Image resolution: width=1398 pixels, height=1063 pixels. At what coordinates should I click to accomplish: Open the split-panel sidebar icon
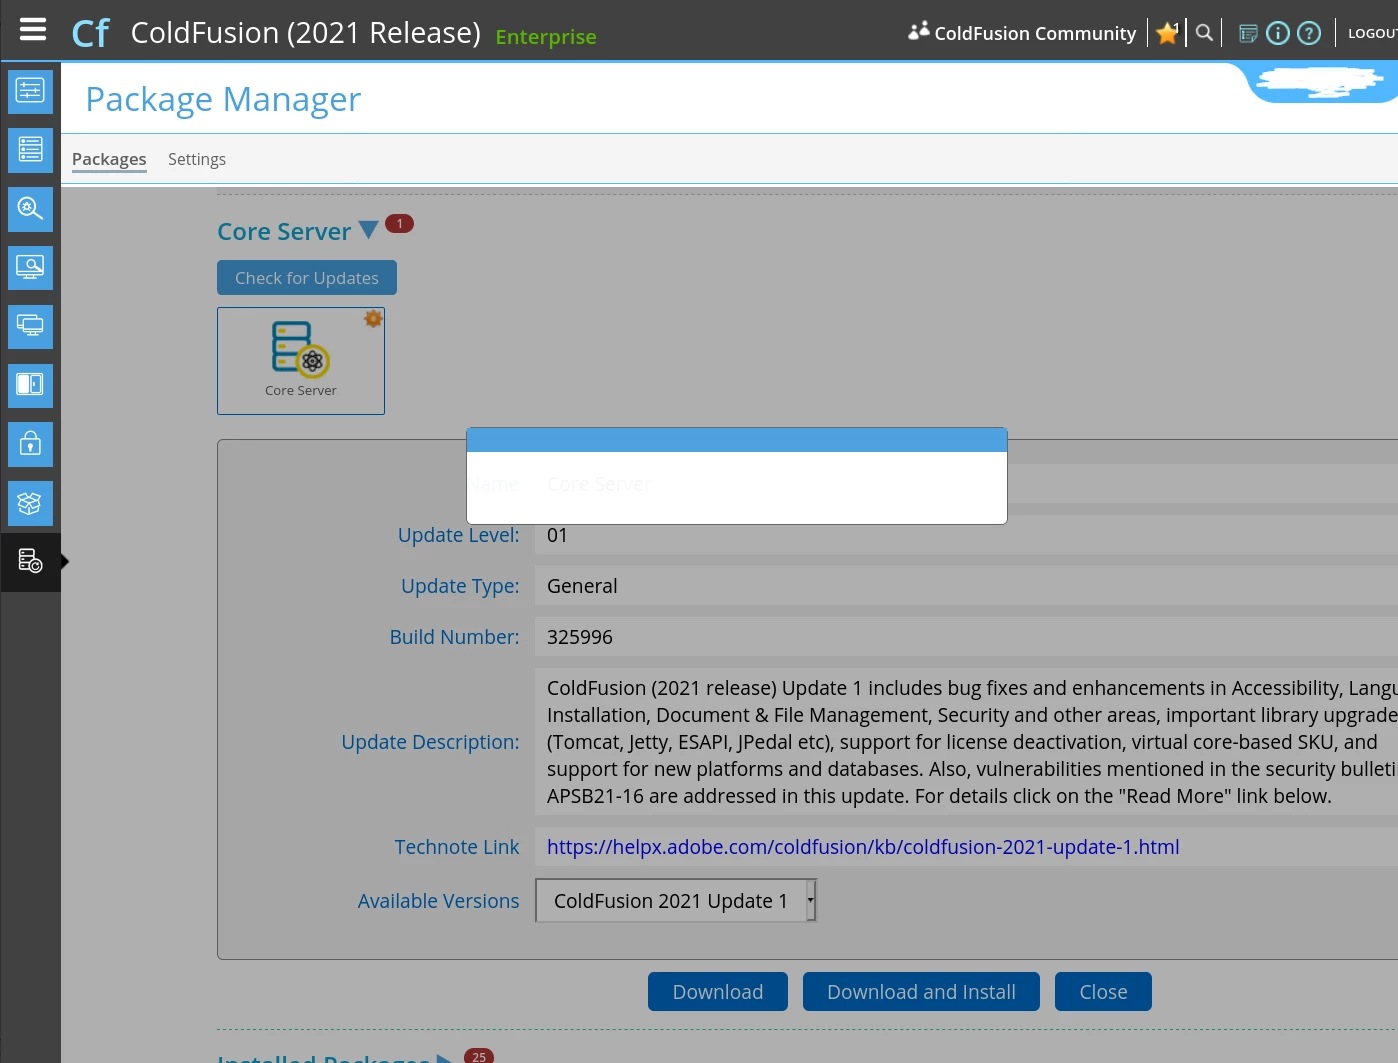30,385
